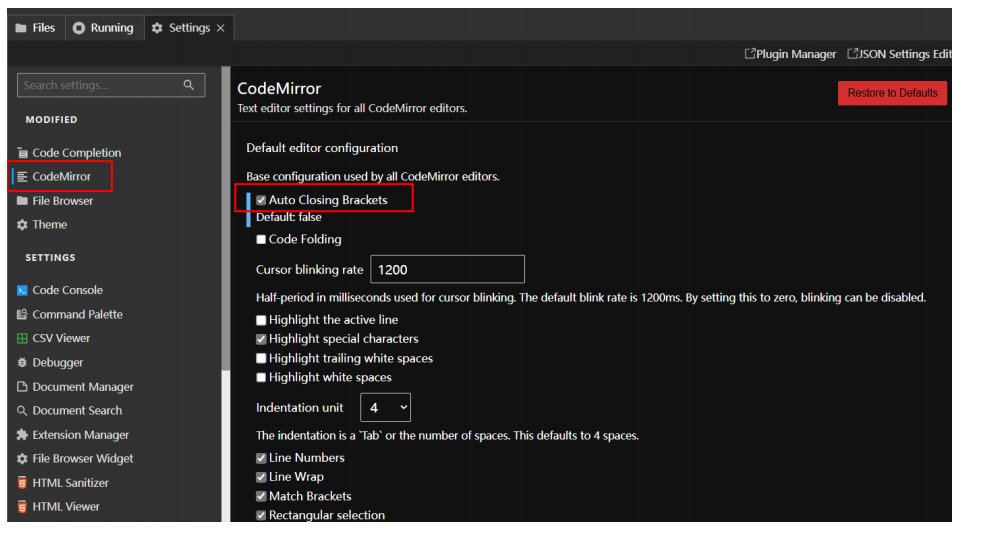Click the Search settings input field
This screenshot has height=535, width=990.
[111, 85]
